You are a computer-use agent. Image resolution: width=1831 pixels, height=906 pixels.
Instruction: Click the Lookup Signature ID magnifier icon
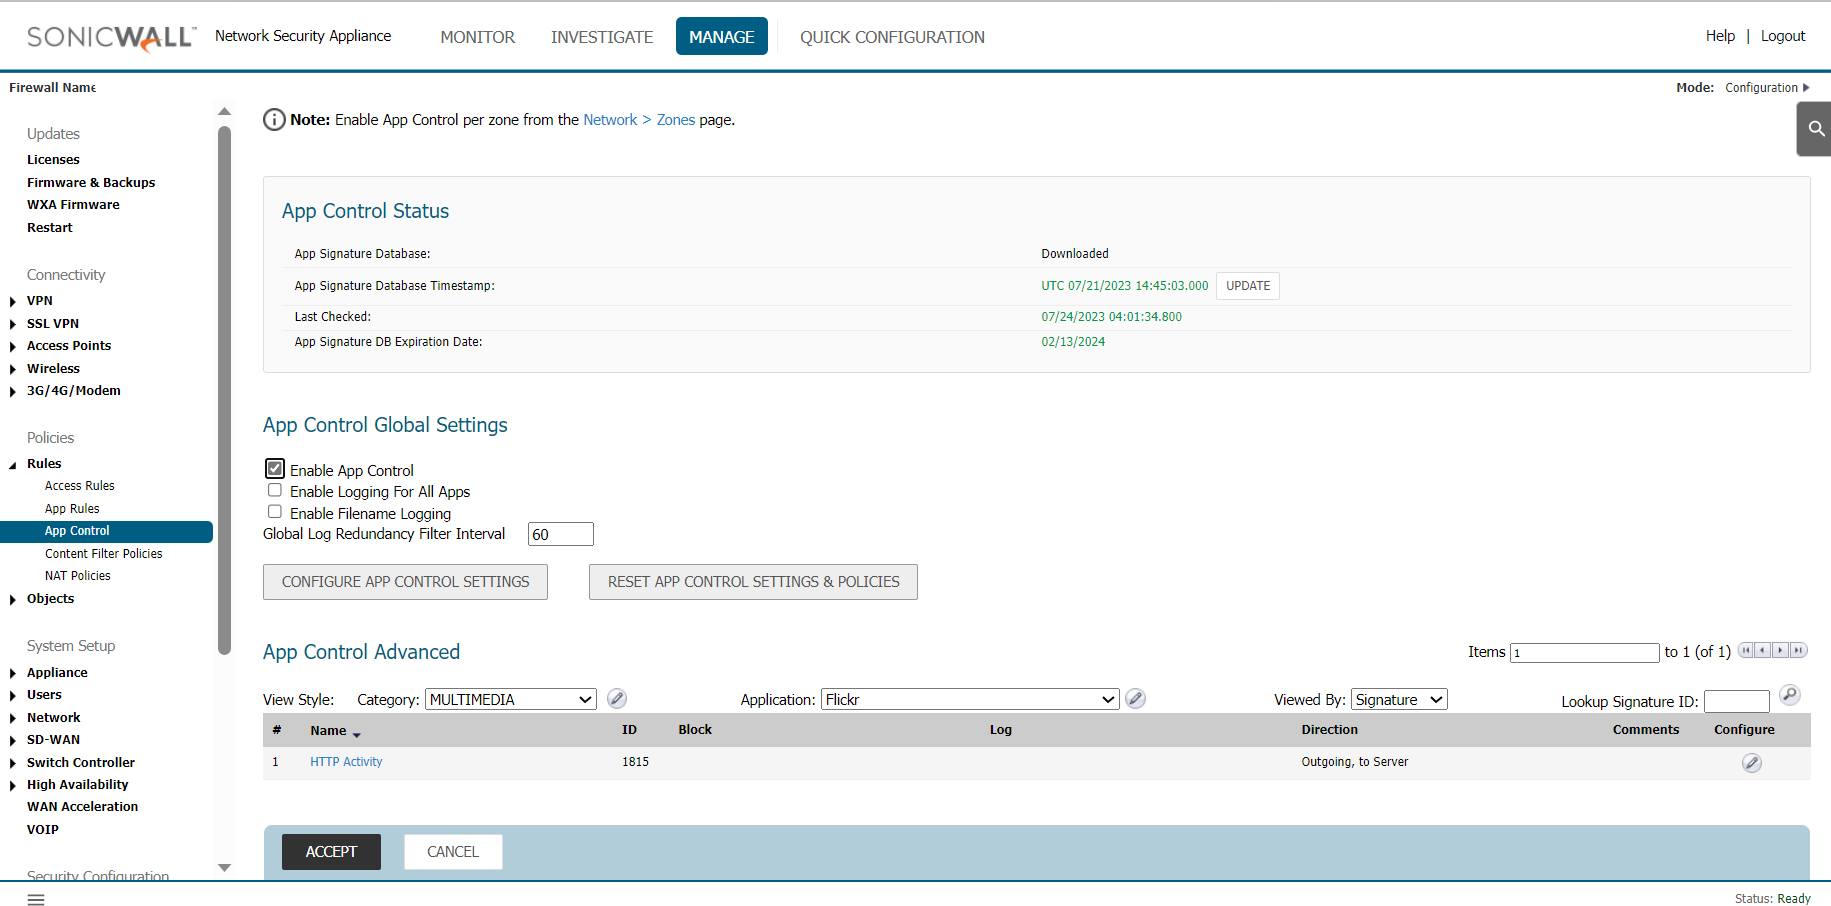pos(1789,695)
